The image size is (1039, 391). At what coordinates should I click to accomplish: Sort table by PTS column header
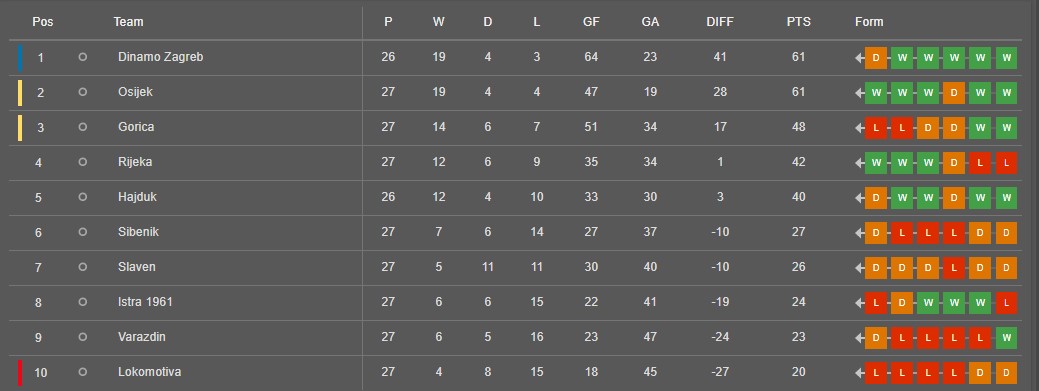click(798, 22)
